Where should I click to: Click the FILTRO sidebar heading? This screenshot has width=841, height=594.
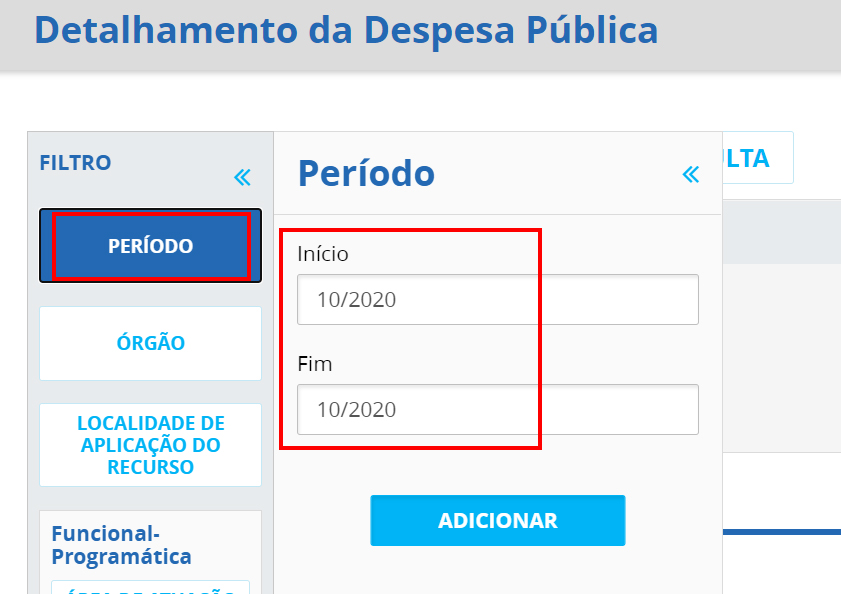[x=75, y=162]
